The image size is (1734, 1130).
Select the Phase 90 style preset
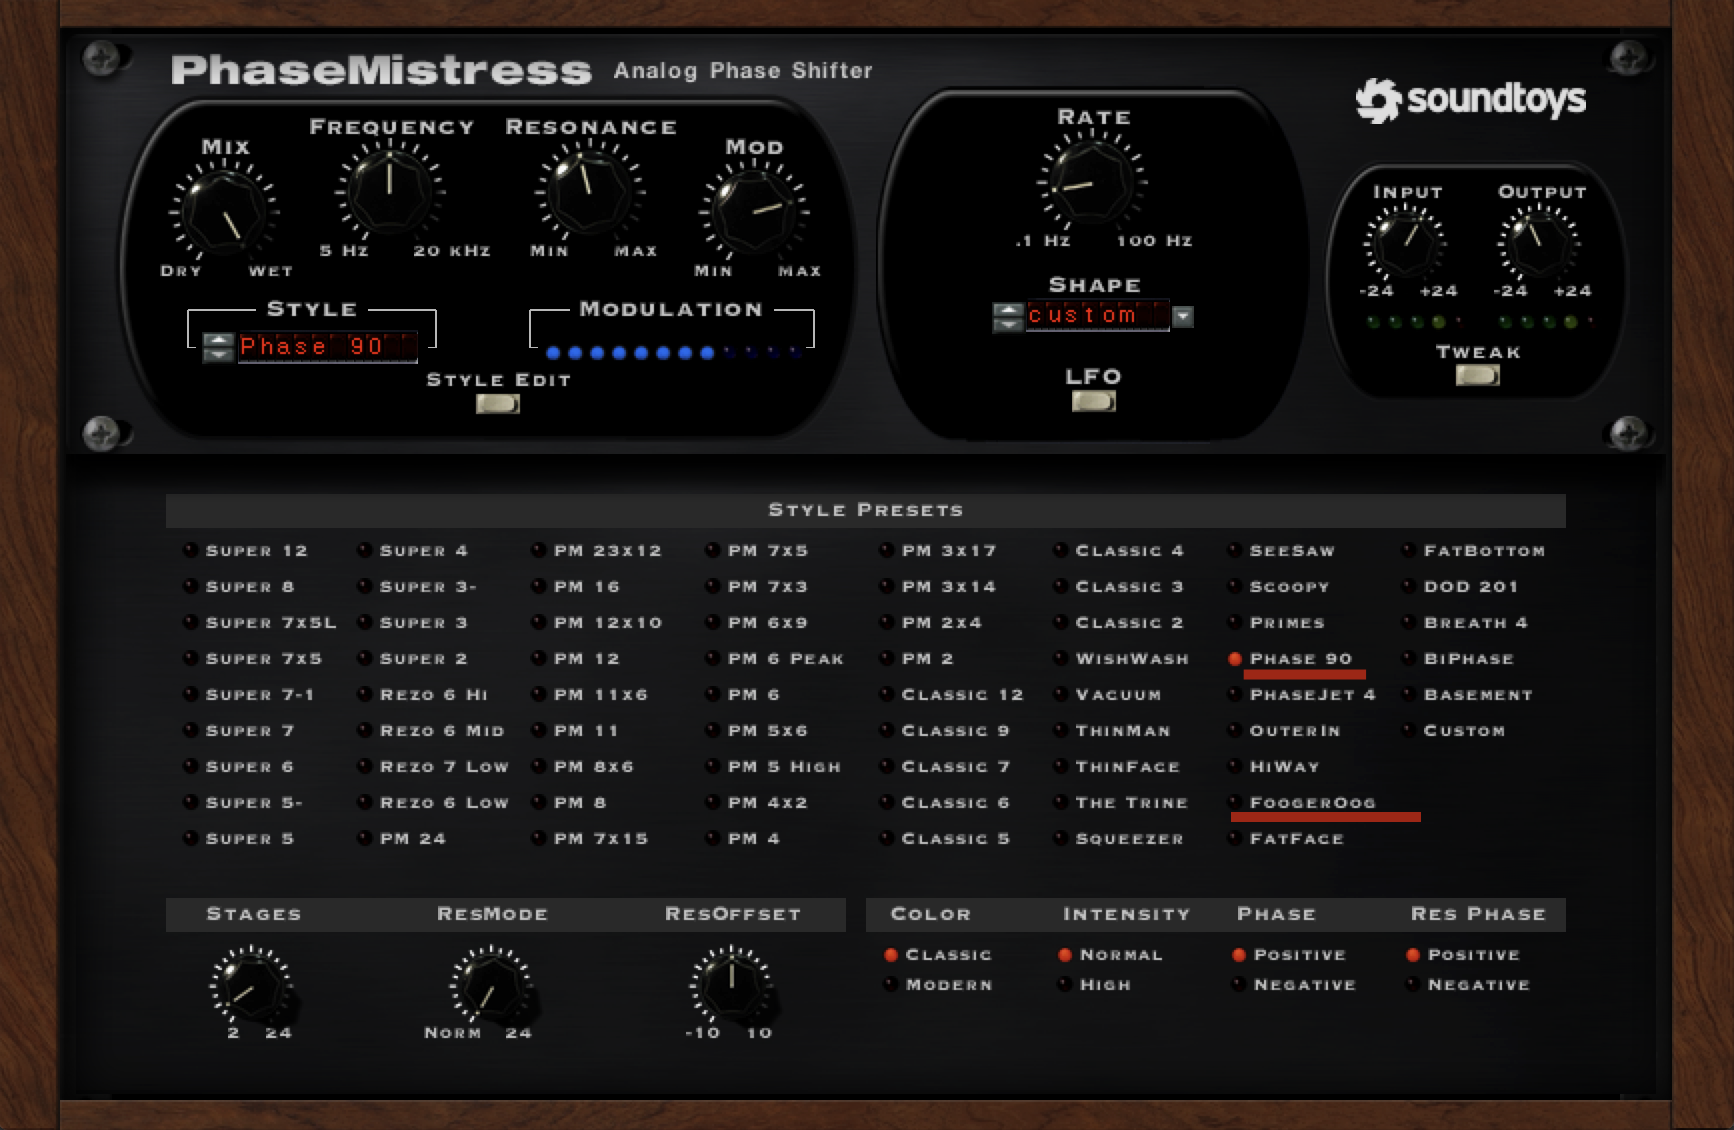(1290, 659)
